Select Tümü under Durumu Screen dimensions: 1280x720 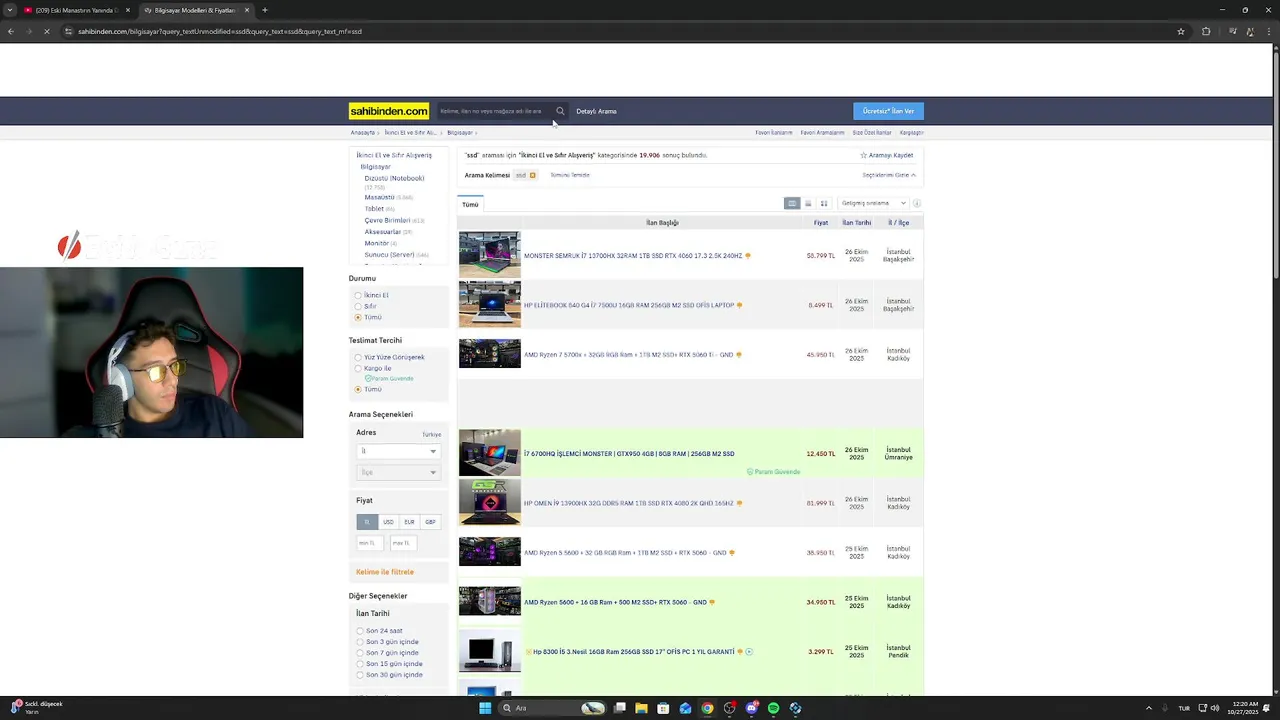358,317
